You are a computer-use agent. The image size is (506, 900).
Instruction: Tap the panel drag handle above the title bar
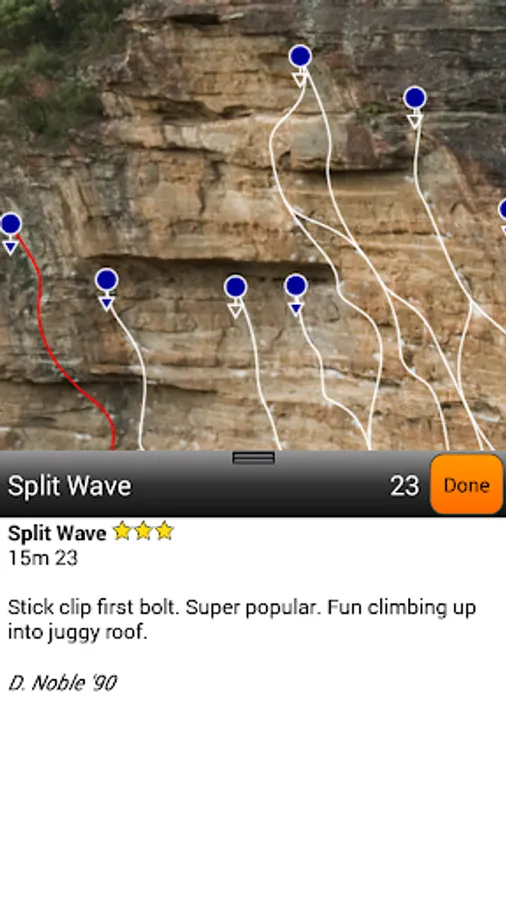[x=254, y=457]
